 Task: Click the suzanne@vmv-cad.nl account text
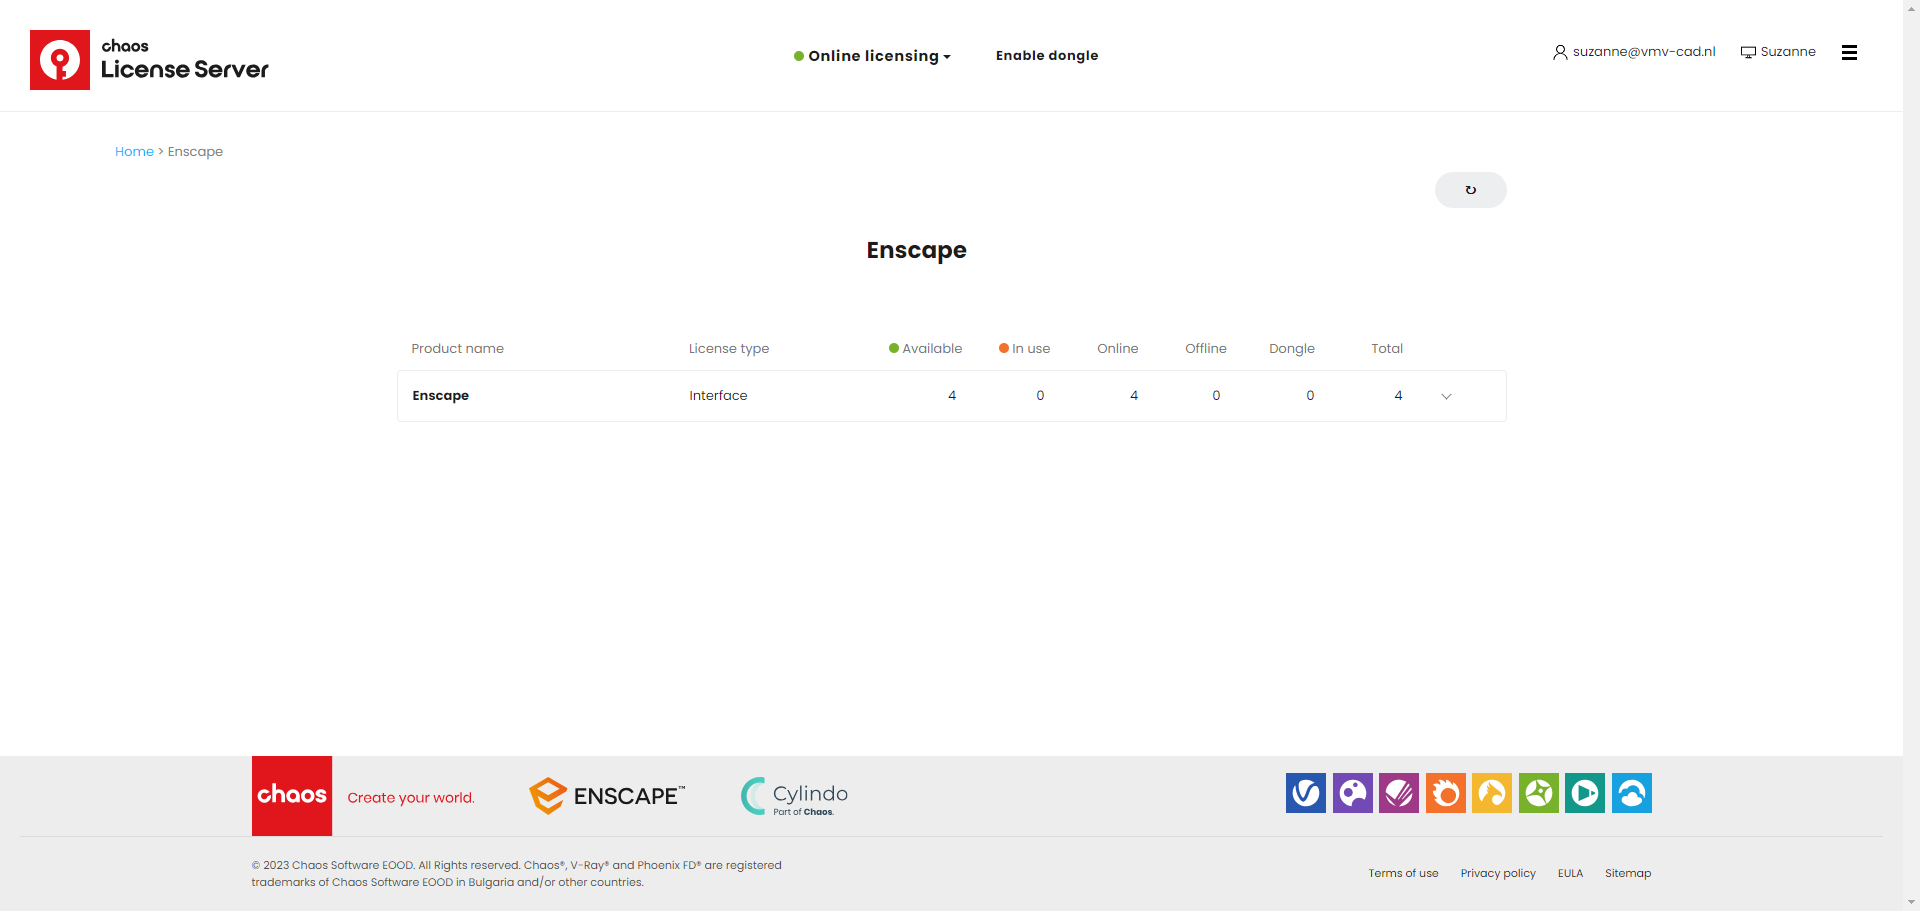(x=1644, y=52)
